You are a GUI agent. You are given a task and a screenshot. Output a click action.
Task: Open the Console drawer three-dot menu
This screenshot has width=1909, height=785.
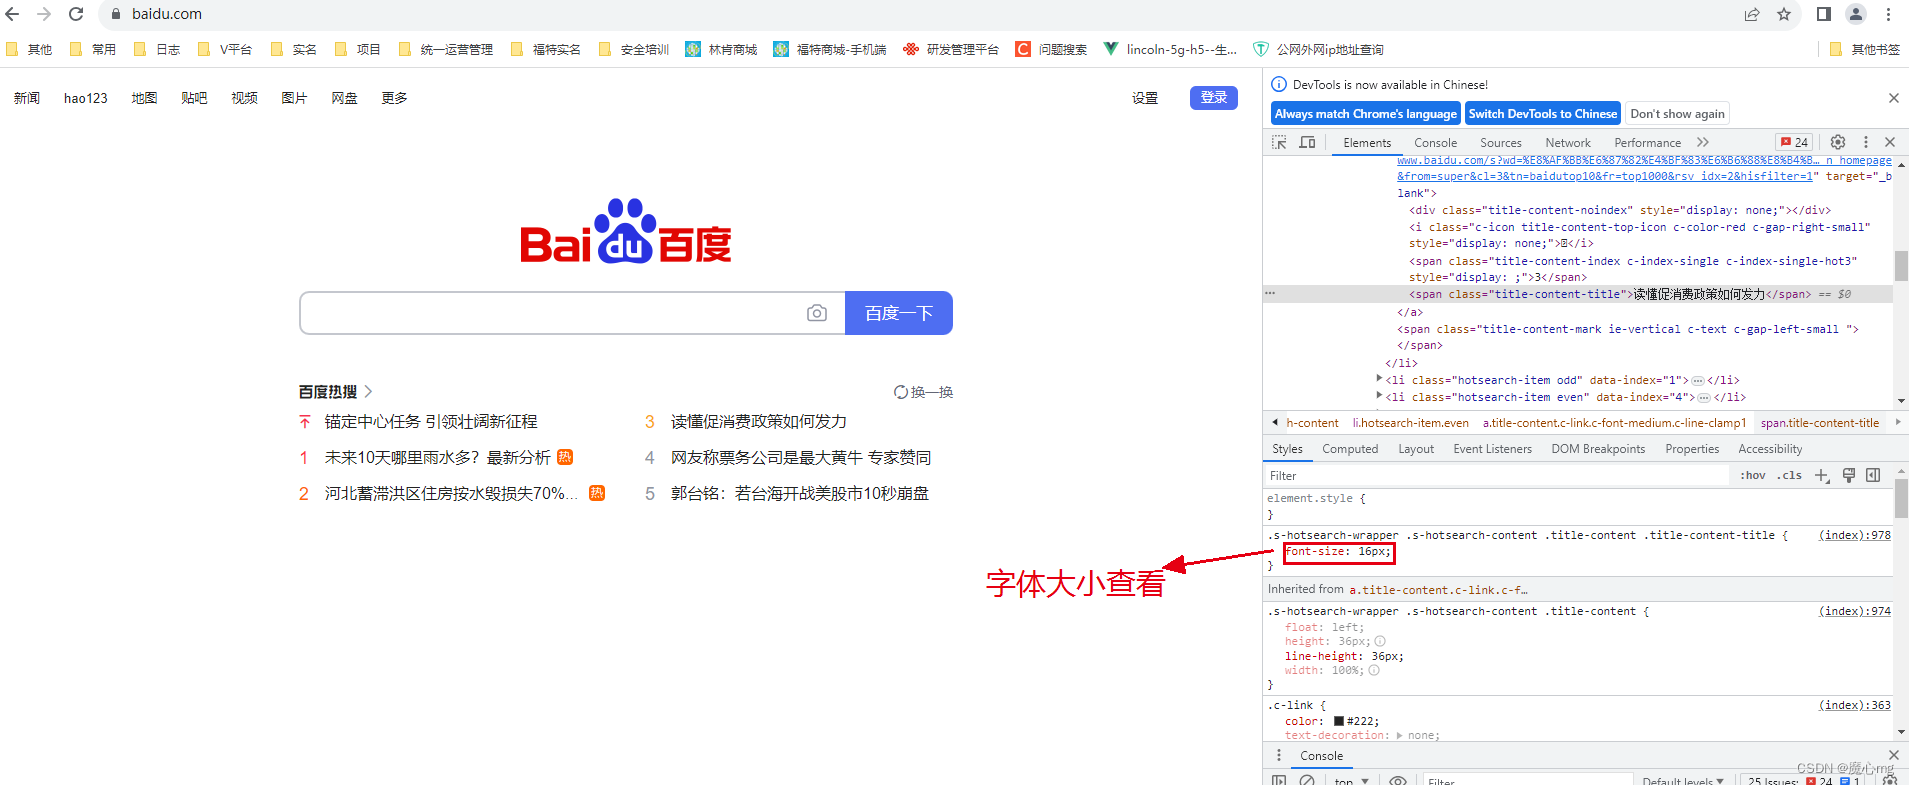[1279, 755]
